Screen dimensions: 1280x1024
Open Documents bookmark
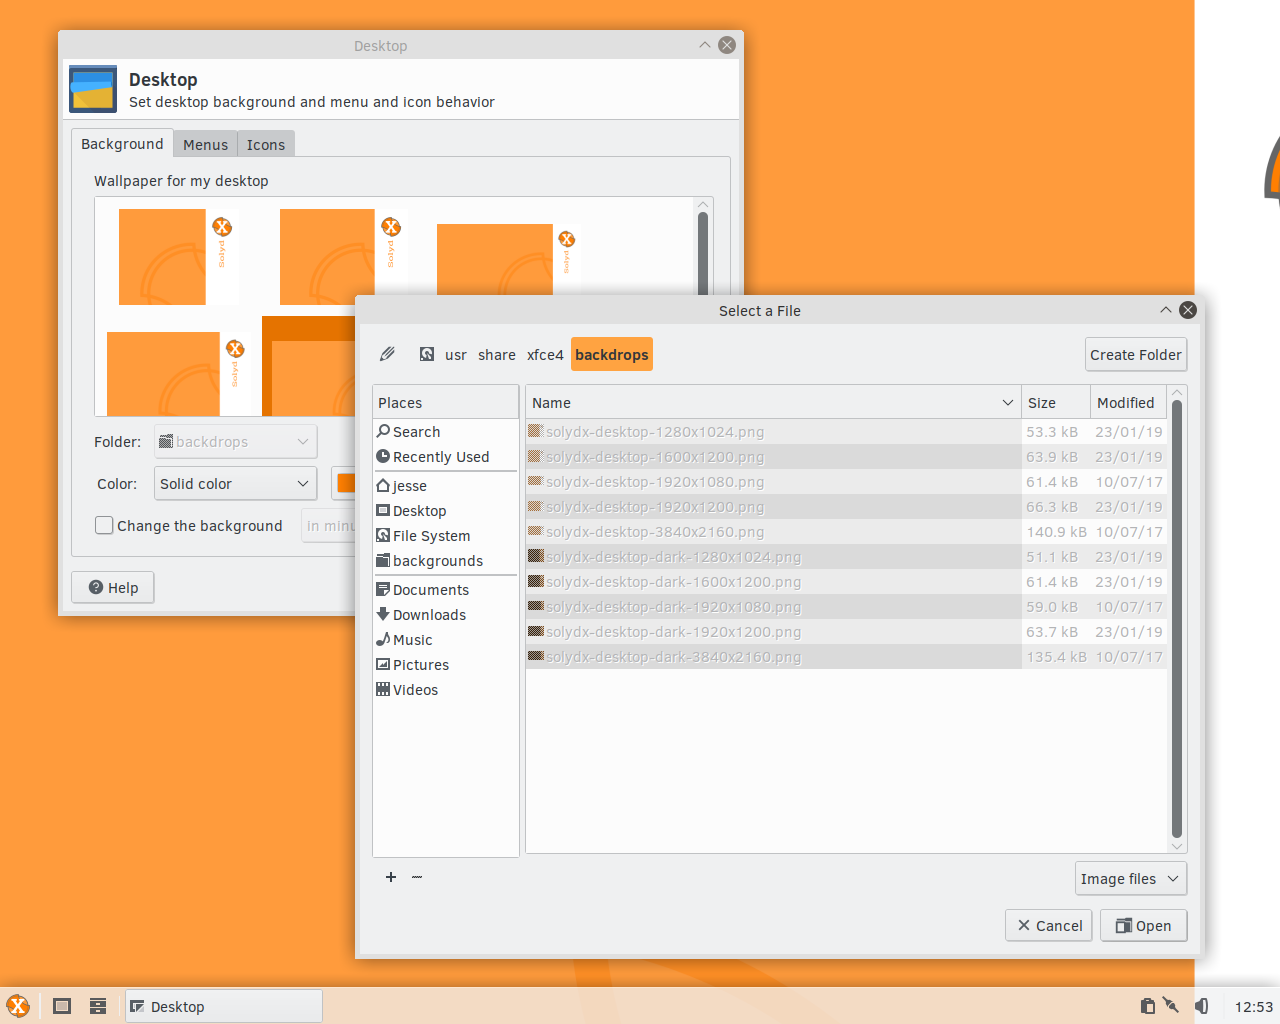click(446, 589)
